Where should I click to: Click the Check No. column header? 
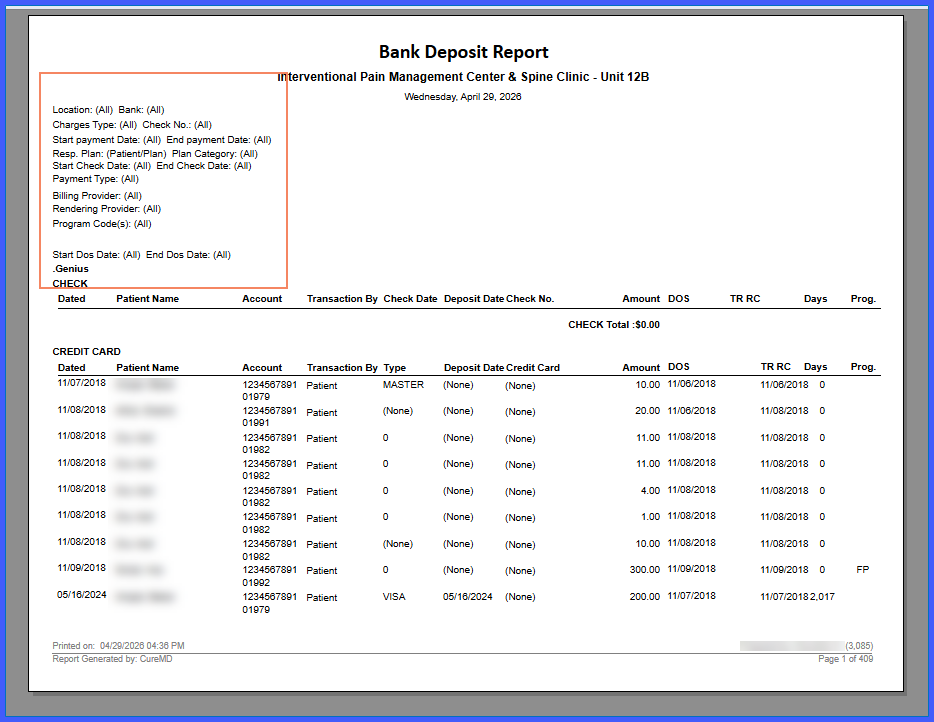click(530, 298)
